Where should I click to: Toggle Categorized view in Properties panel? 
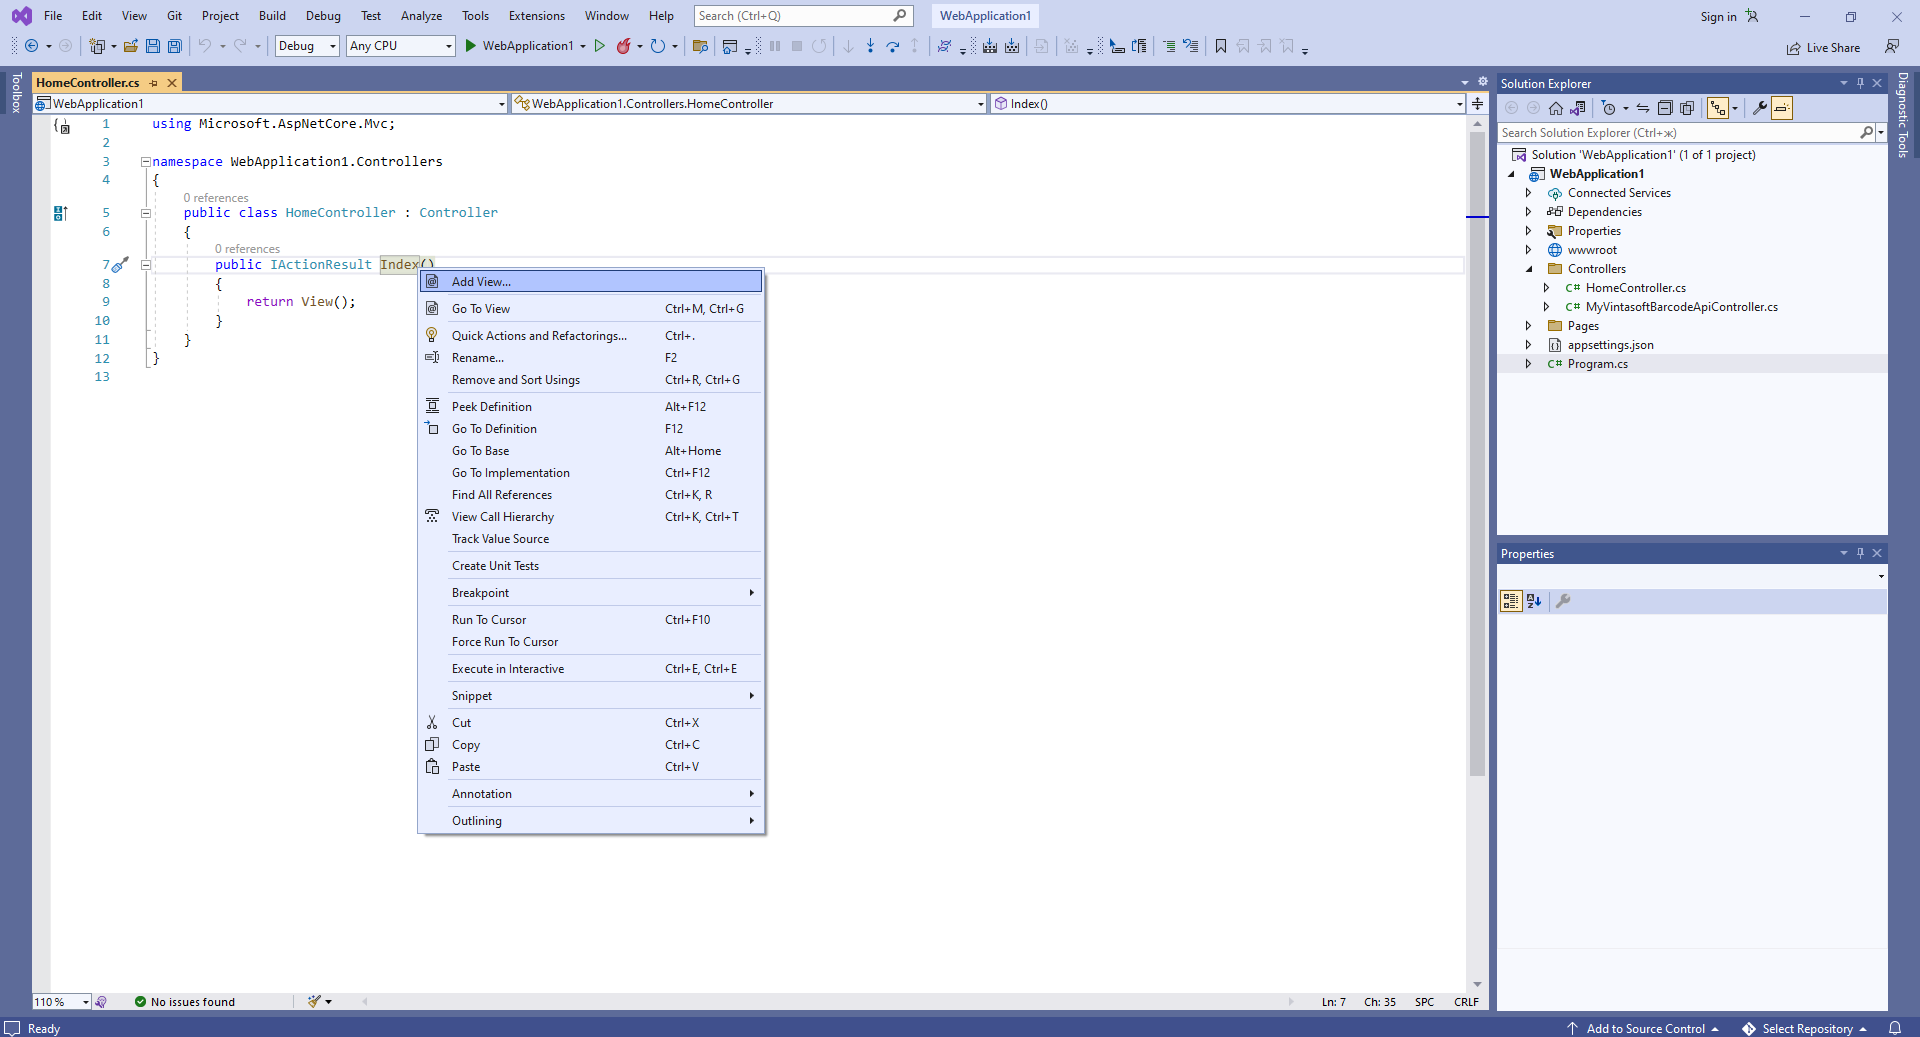tap(1511, 601)
